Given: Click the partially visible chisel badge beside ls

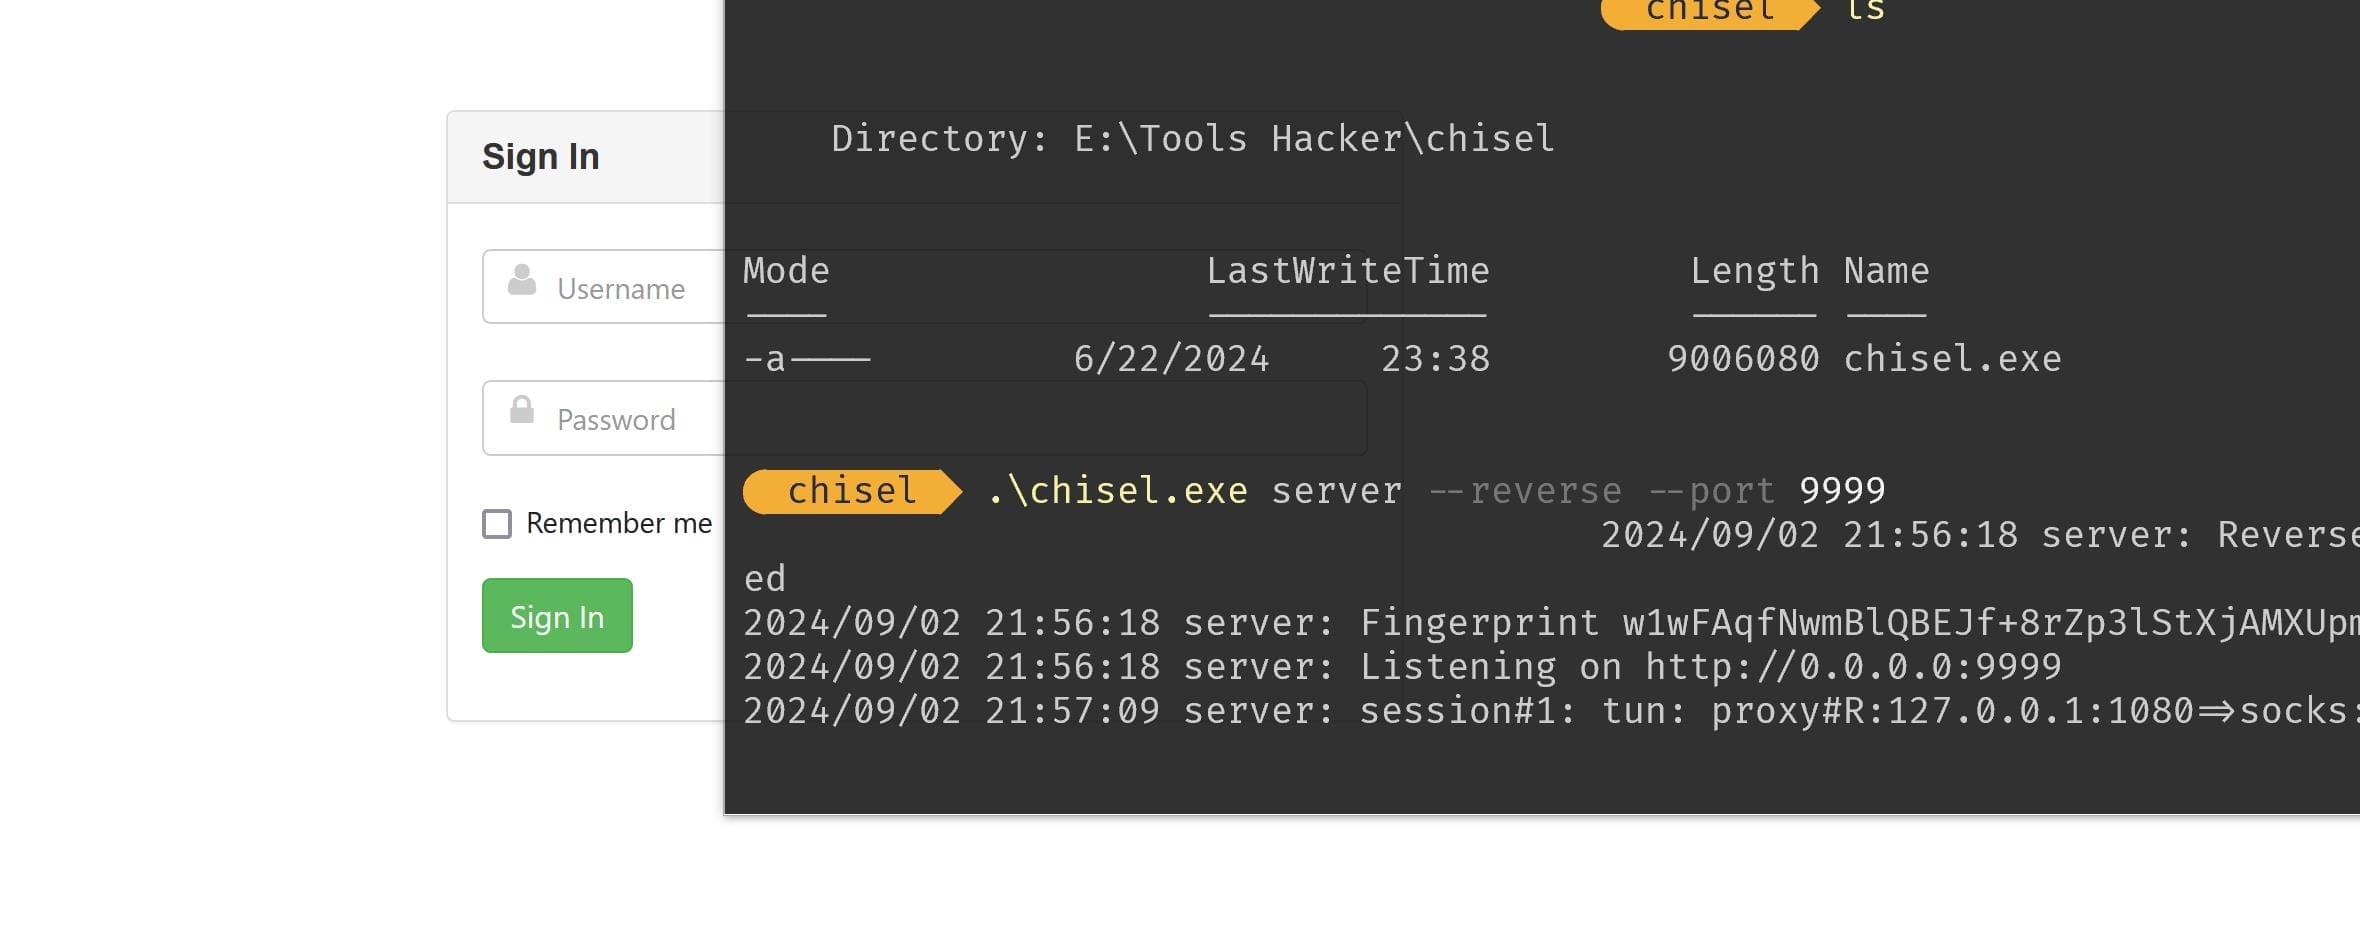Looking at the screenshot, I should click(x=1711, y=13).
